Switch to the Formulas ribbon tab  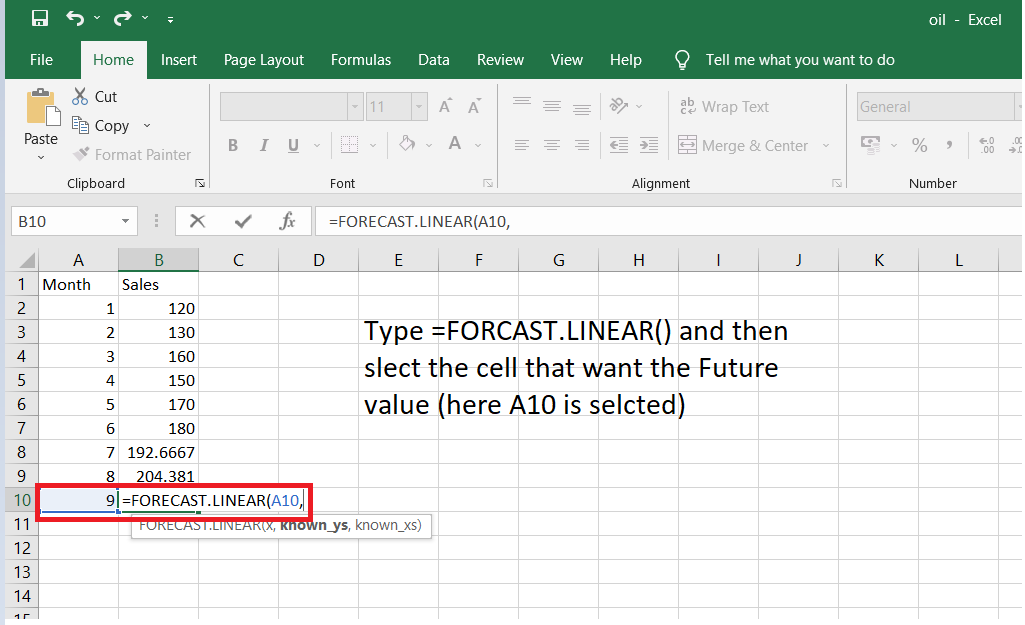360,59
